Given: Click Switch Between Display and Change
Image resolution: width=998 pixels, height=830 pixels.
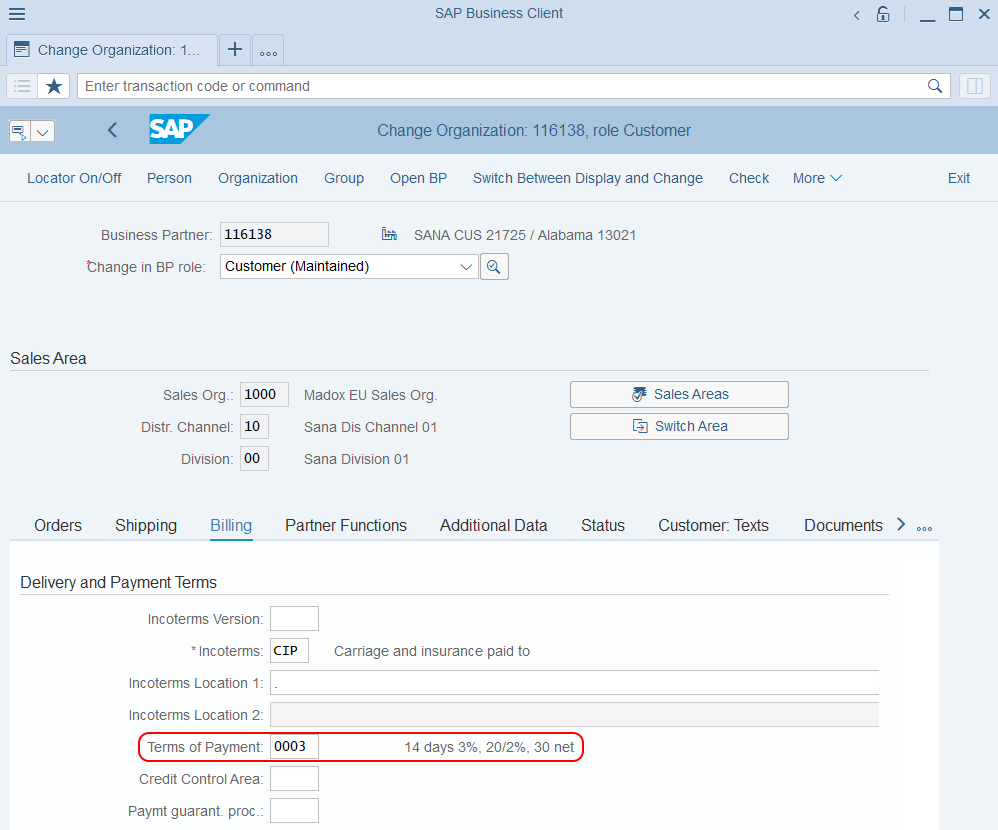Looking at the screenshot, I should pos(587,178).
